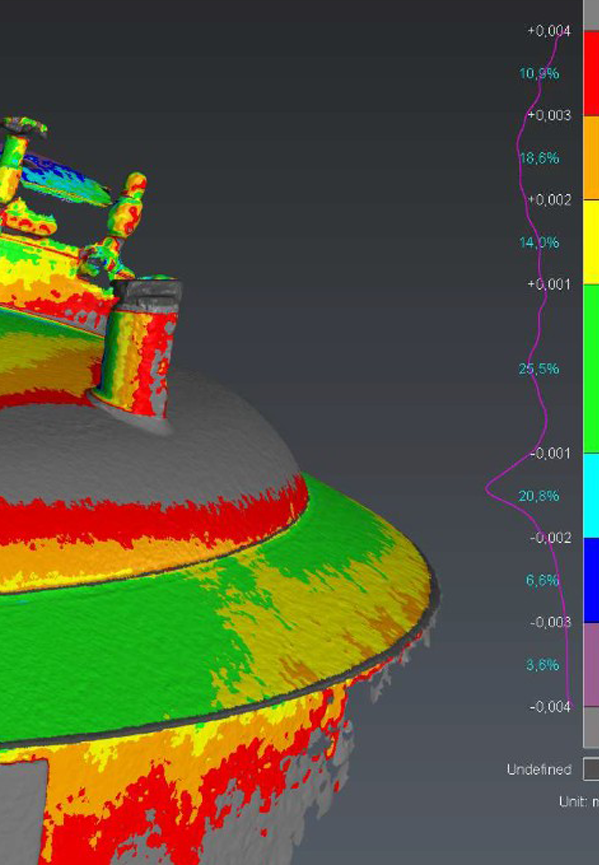Click the Undefined gray color swatch
599x865 pixels.
pyautogui.click(x=591, y=770)
